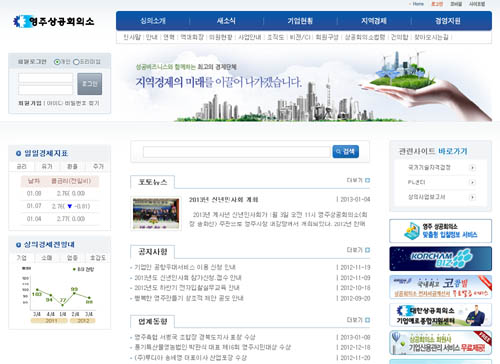Click the blue 검색 search button

(346, 152)
